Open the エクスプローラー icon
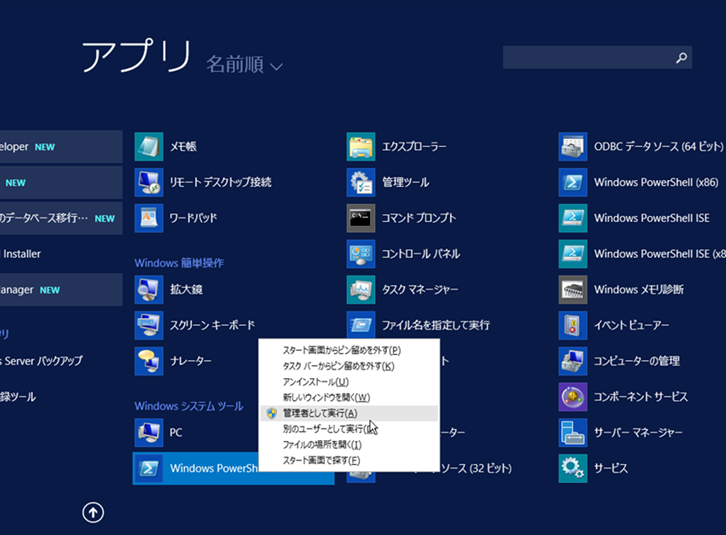This screenshot has width=726, height=535. [x=361, y=146]
